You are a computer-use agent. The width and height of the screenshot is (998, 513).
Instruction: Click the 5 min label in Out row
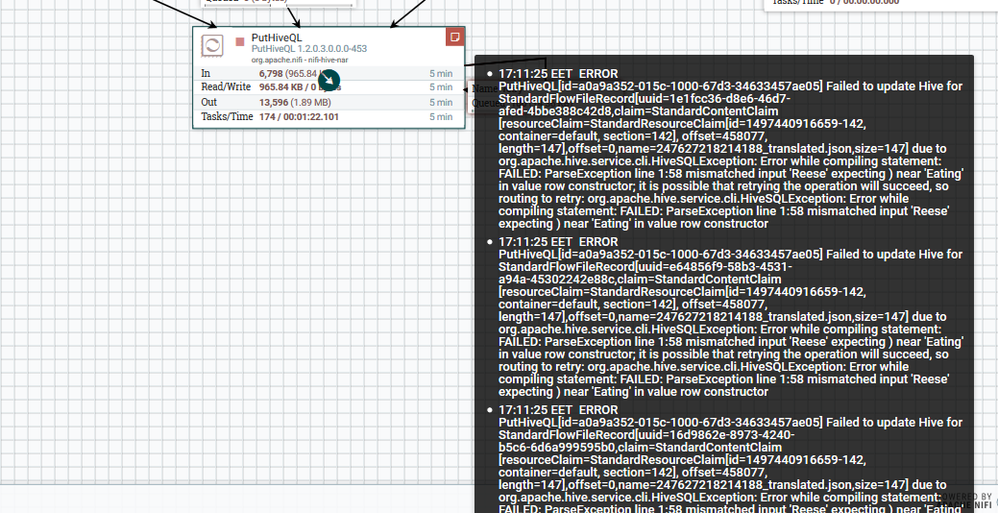tap(440, 102)
